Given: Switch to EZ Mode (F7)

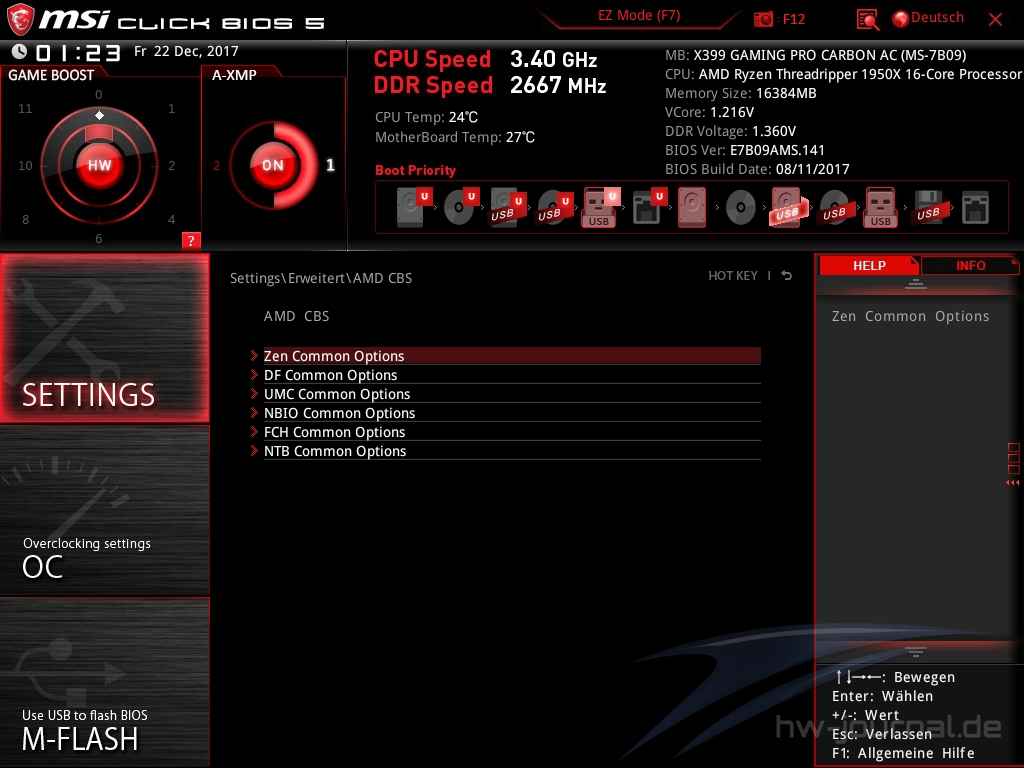Looking at the screenshot, I should 639,16.
